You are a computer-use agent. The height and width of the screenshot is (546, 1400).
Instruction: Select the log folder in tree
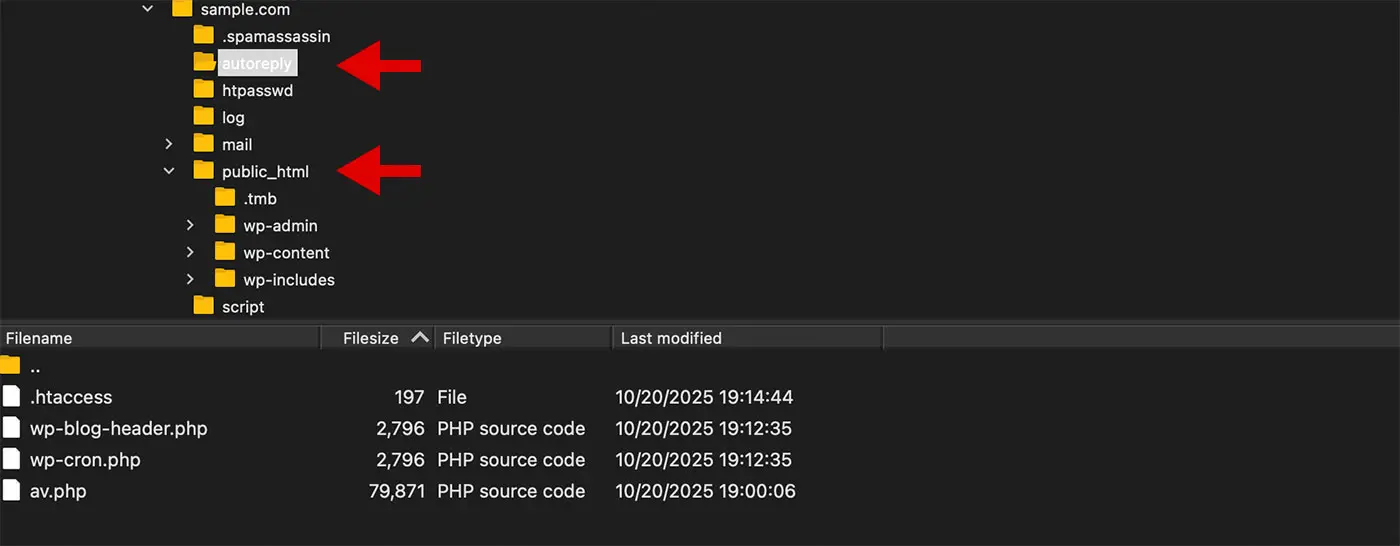[x=233, y=117]
